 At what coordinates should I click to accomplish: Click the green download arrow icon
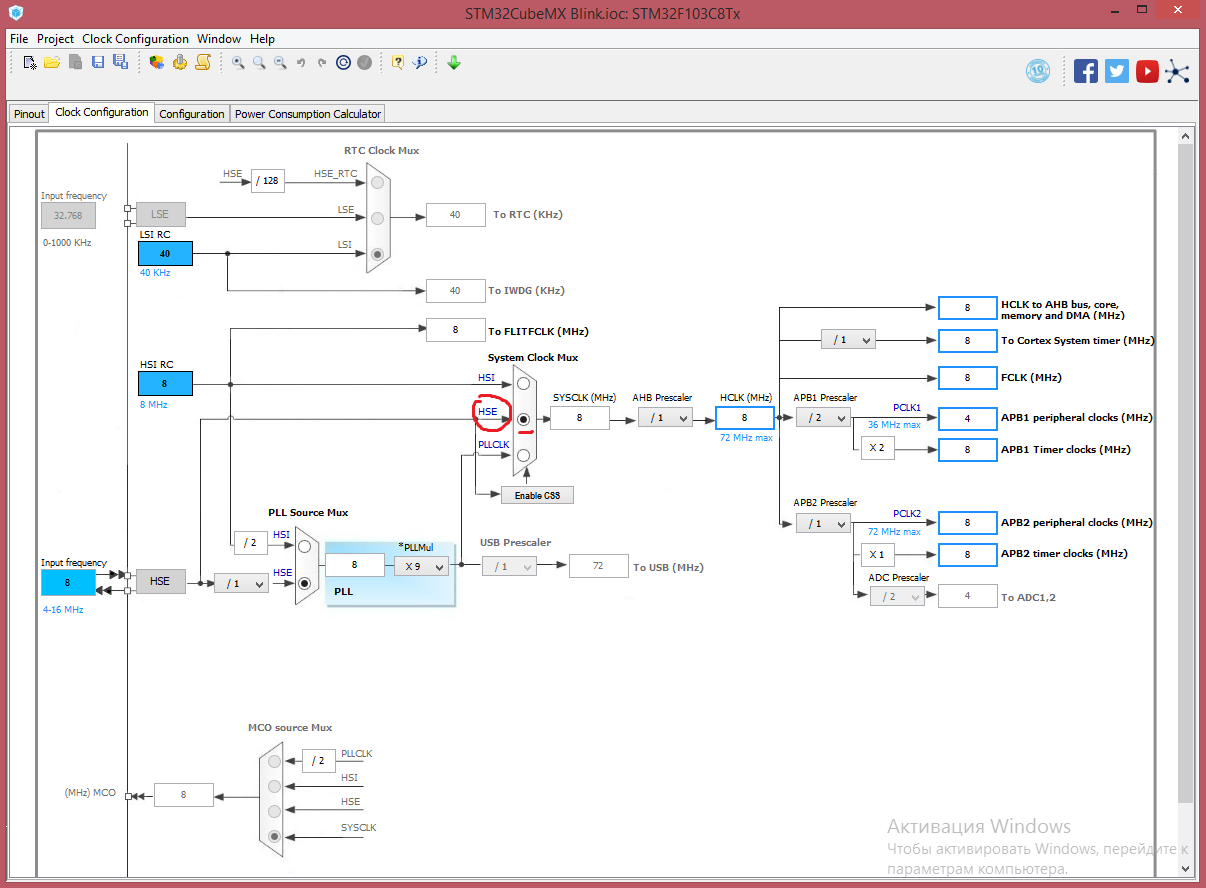point(454,62)
